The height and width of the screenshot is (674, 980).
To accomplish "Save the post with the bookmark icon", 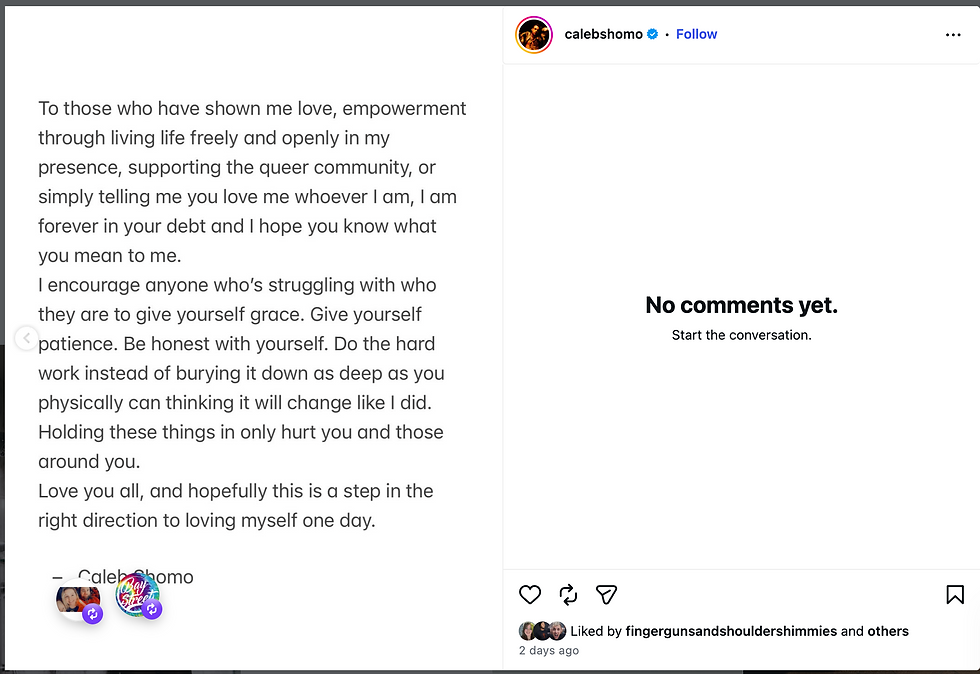I will tap(954, 594).
